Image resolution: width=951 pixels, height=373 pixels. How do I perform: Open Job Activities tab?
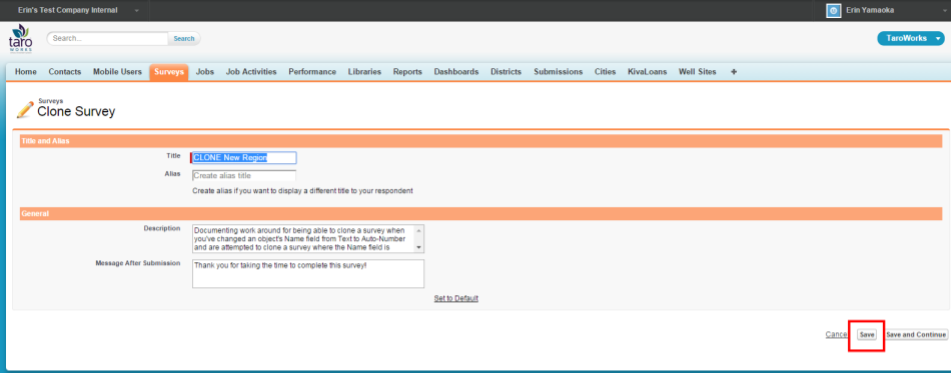(x=251, y=72)
